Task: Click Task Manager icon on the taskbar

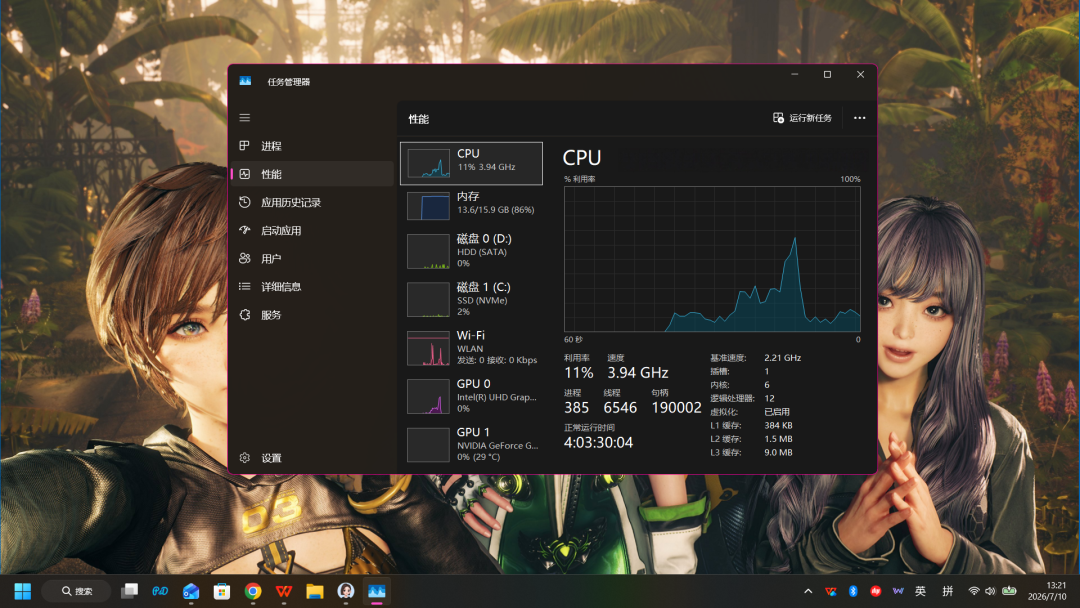Action: [x=377, y=591]
